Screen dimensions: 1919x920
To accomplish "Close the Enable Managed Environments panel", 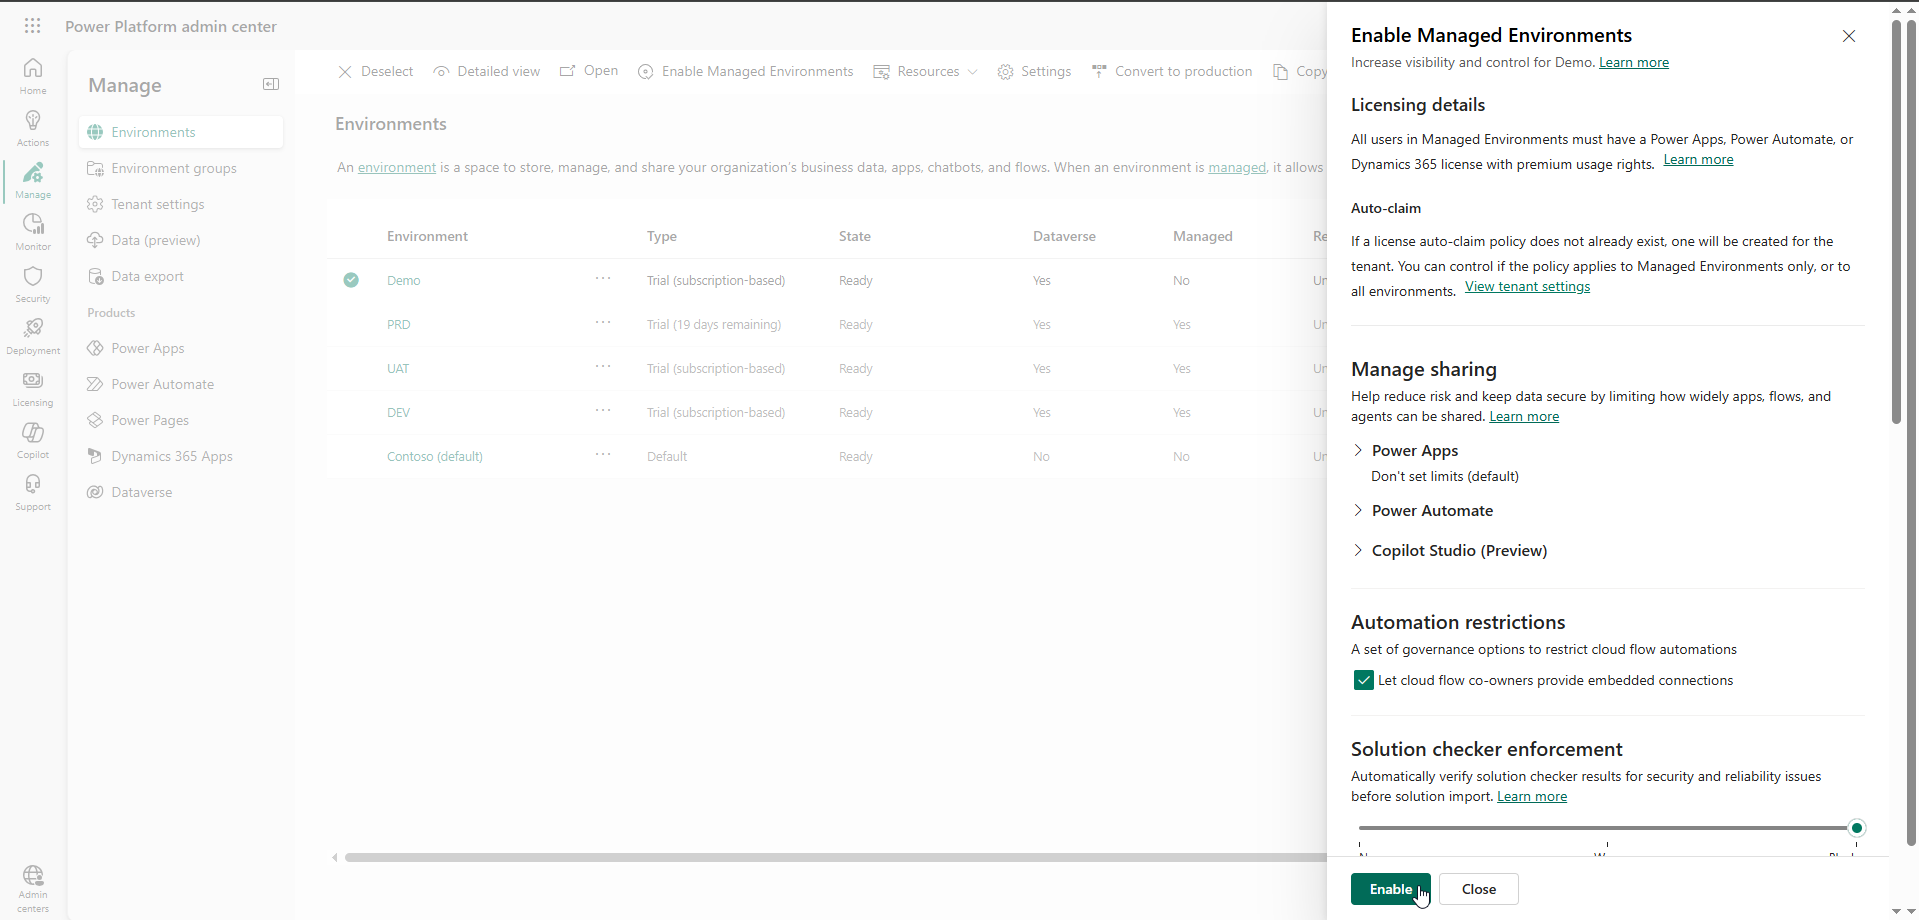I will coord(1849,36).
